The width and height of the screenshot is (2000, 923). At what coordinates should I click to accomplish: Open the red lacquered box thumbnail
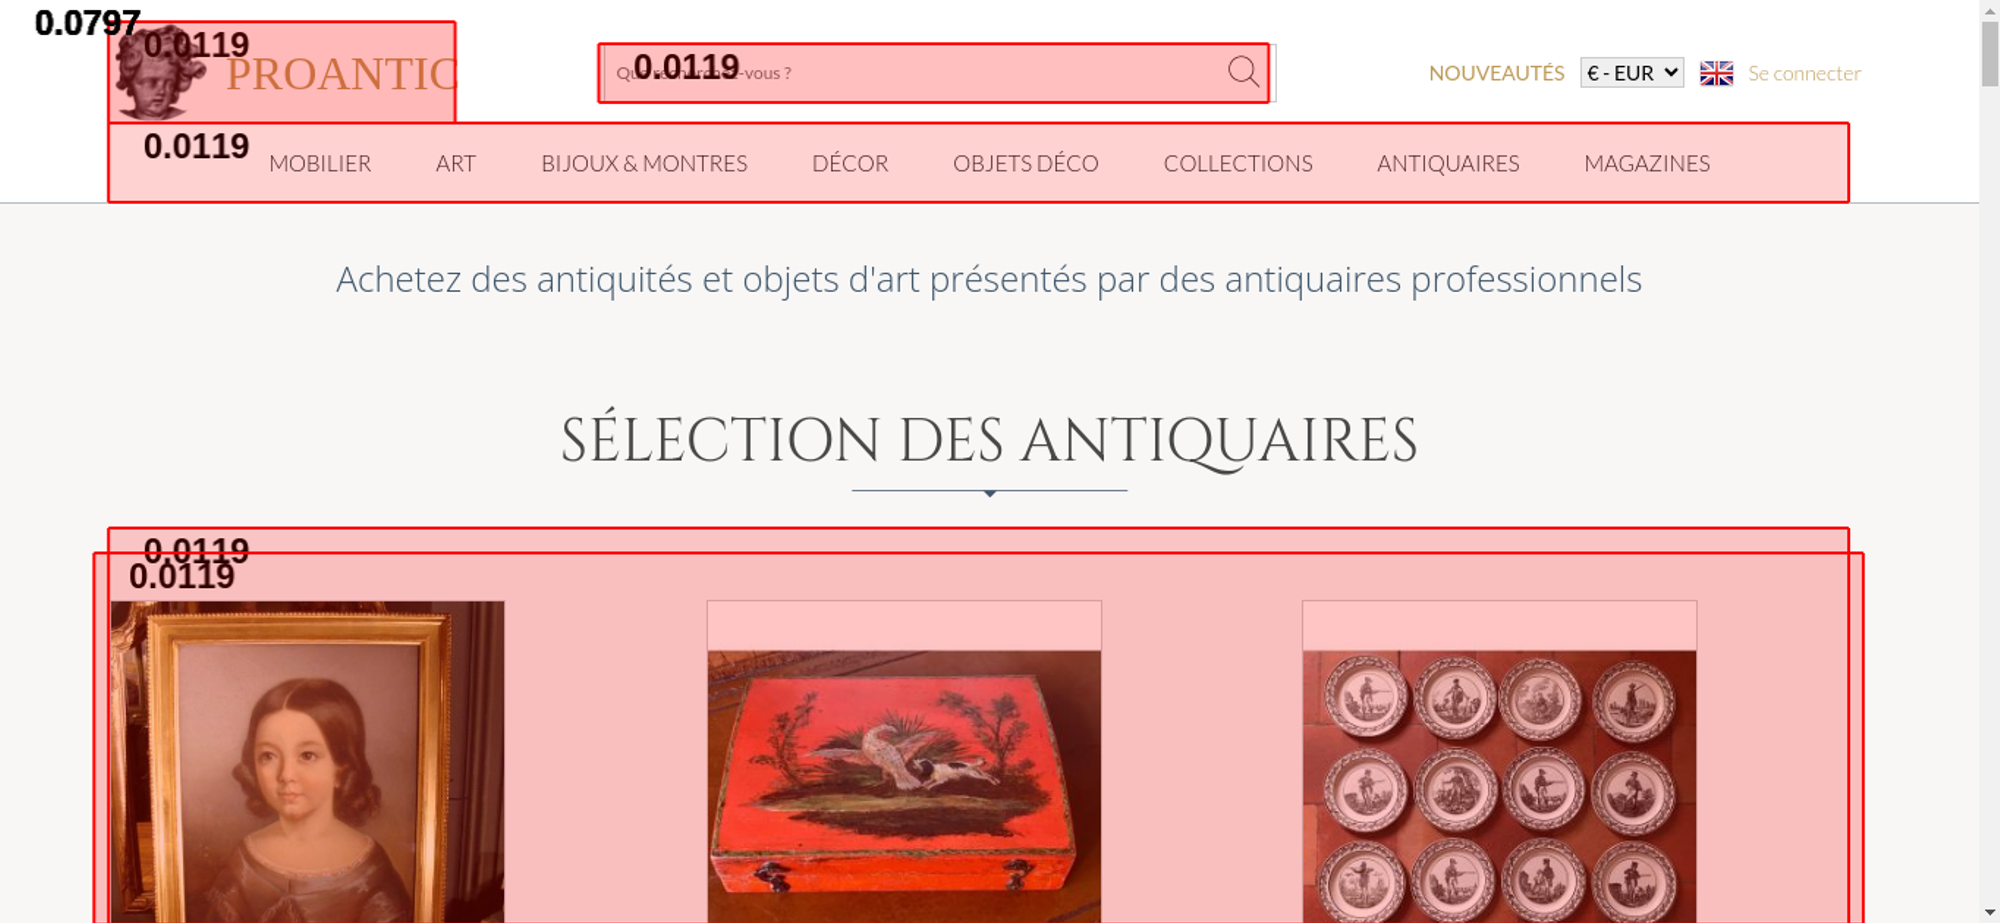point(904,787)
